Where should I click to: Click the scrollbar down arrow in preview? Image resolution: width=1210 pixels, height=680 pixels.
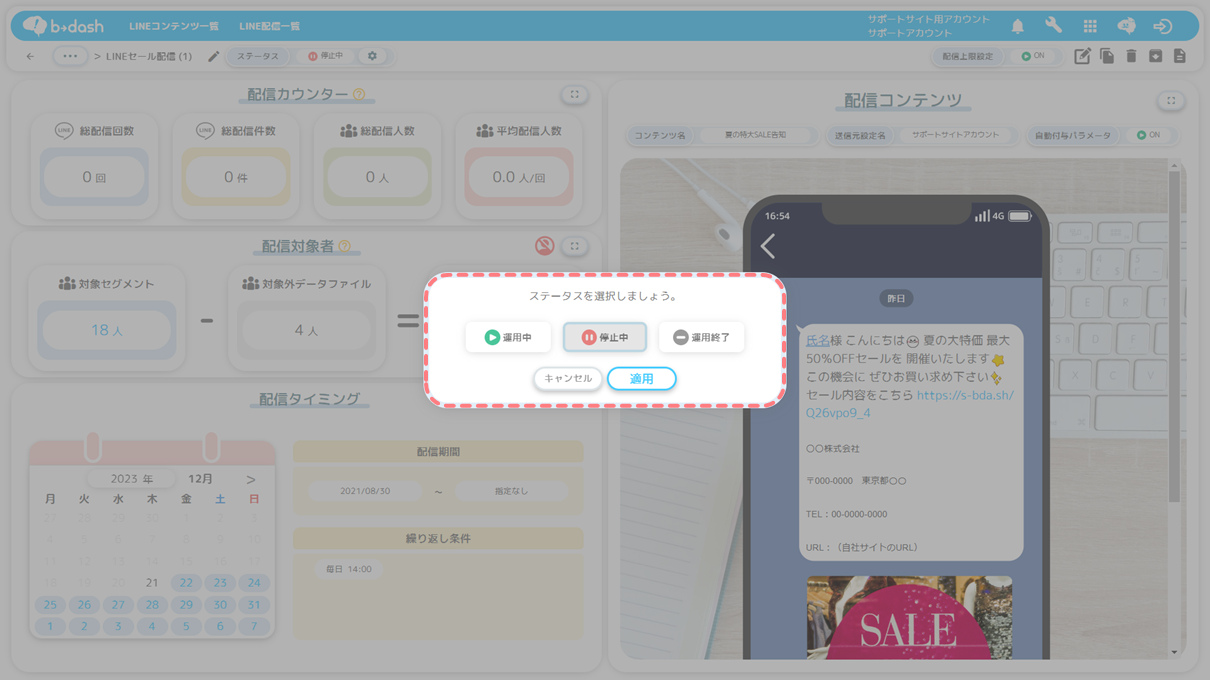pyautogui.click(x=1175, y=652)
